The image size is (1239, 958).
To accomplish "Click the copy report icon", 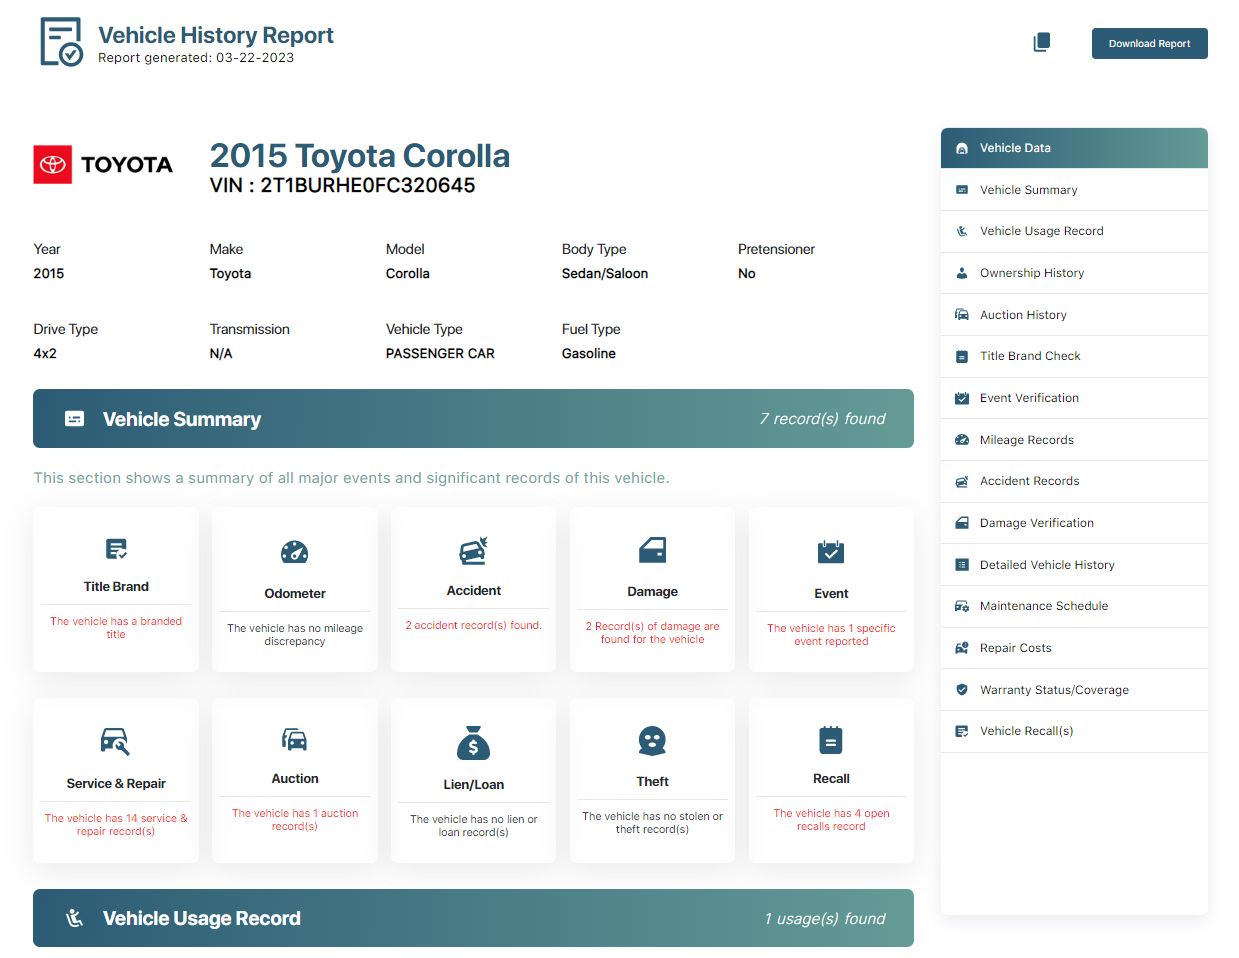I will pos(1041,43).
